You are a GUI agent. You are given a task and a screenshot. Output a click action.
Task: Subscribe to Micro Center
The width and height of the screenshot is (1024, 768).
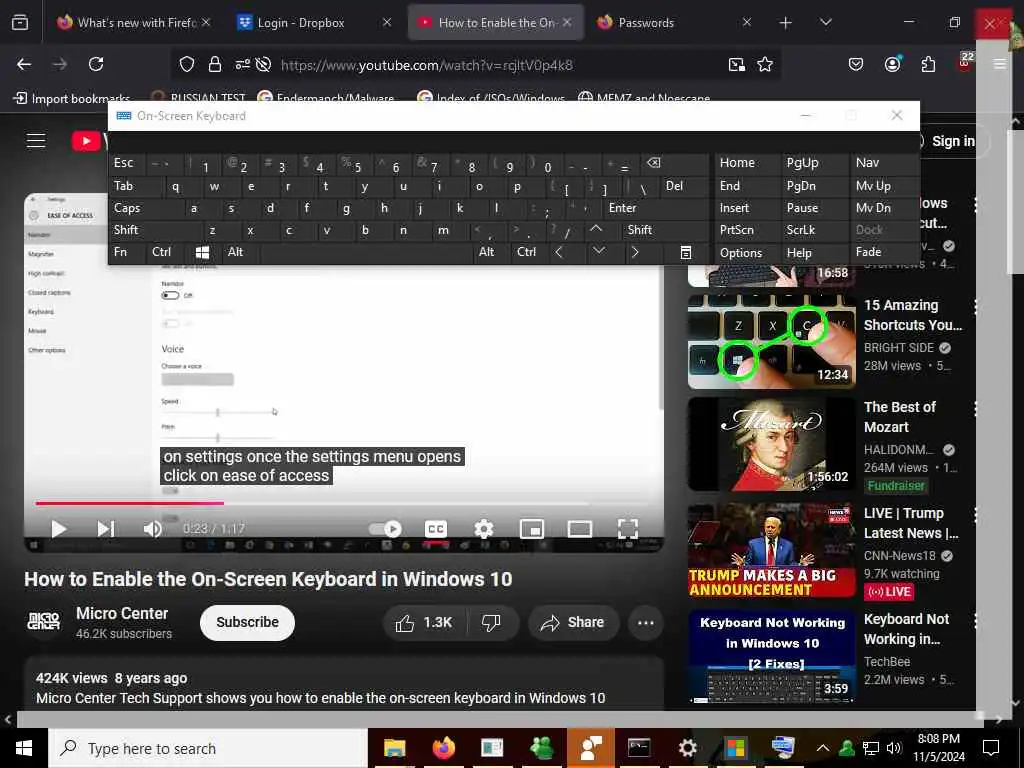pyautogui.click(x=247, y=622)
